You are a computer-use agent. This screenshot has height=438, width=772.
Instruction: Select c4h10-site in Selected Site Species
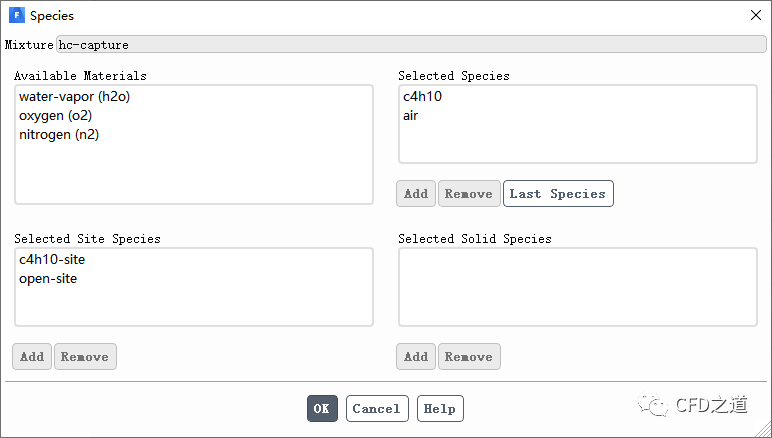[52, 260]
